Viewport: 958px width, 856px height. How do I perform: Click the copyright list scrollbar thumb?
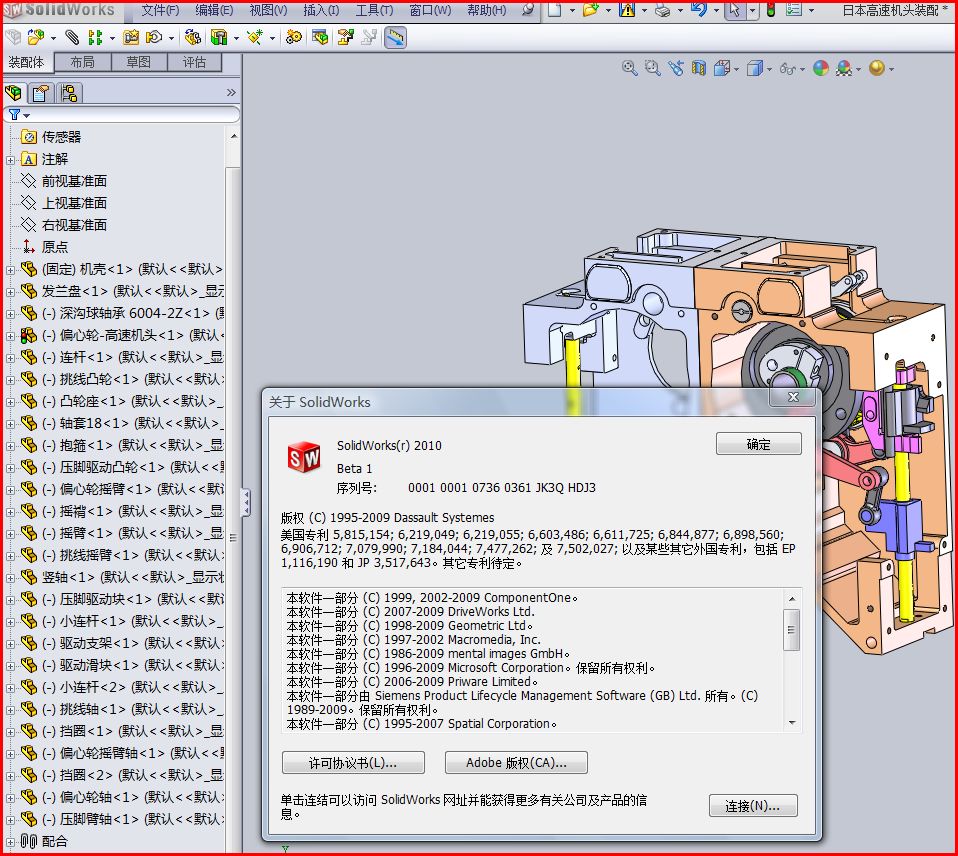click(x=791, y=629)
